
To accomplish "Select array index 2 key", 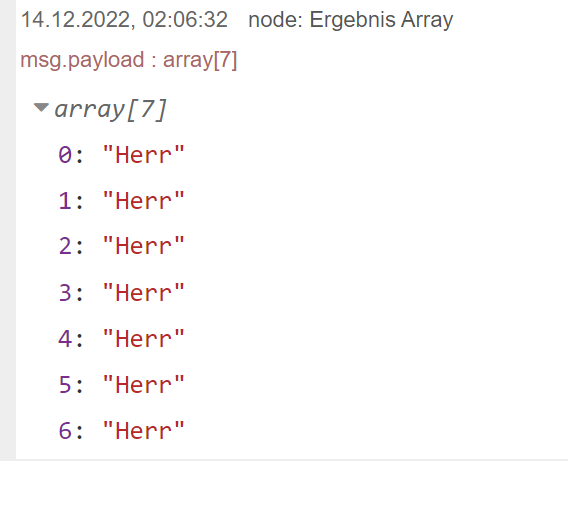I will (x=65, y=247).
